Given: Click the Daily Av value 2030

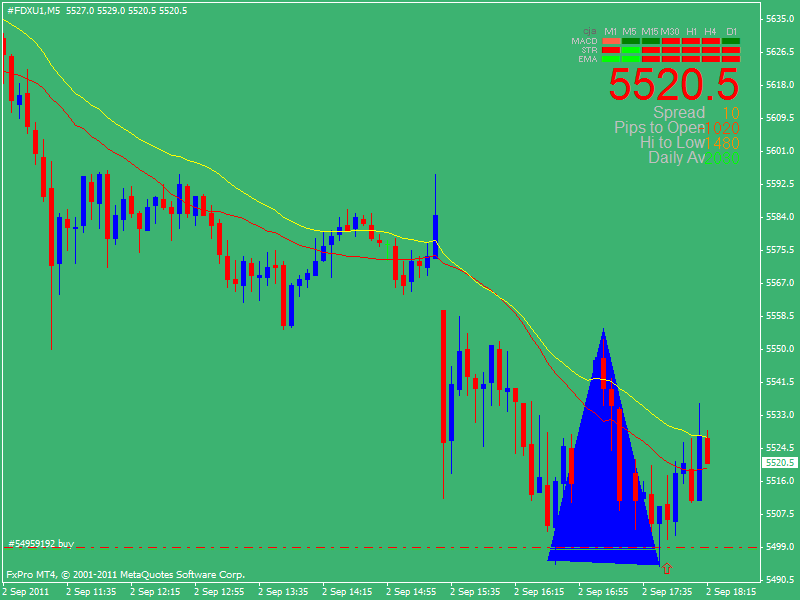Looking at the screenshot, I should (x=724, y=158).
